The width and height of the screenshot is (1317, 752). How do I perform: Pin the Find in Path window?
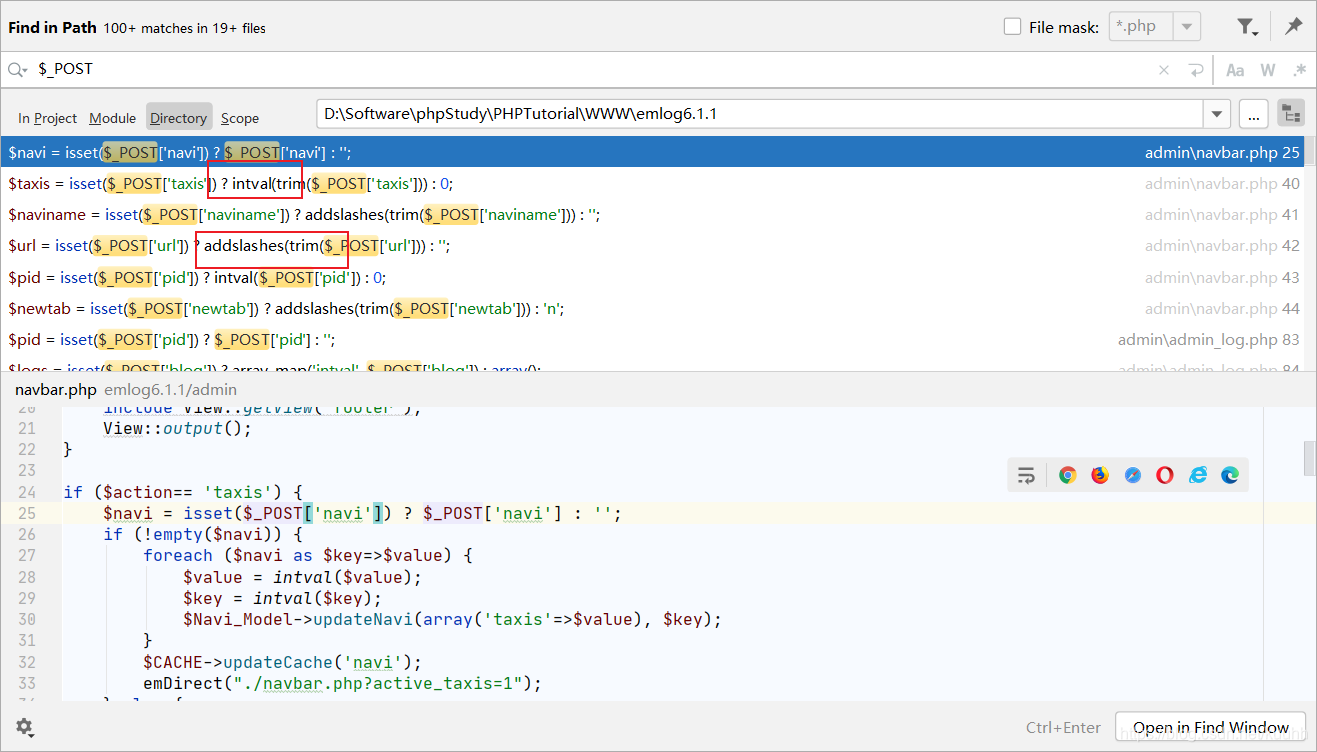[1294, 27]
